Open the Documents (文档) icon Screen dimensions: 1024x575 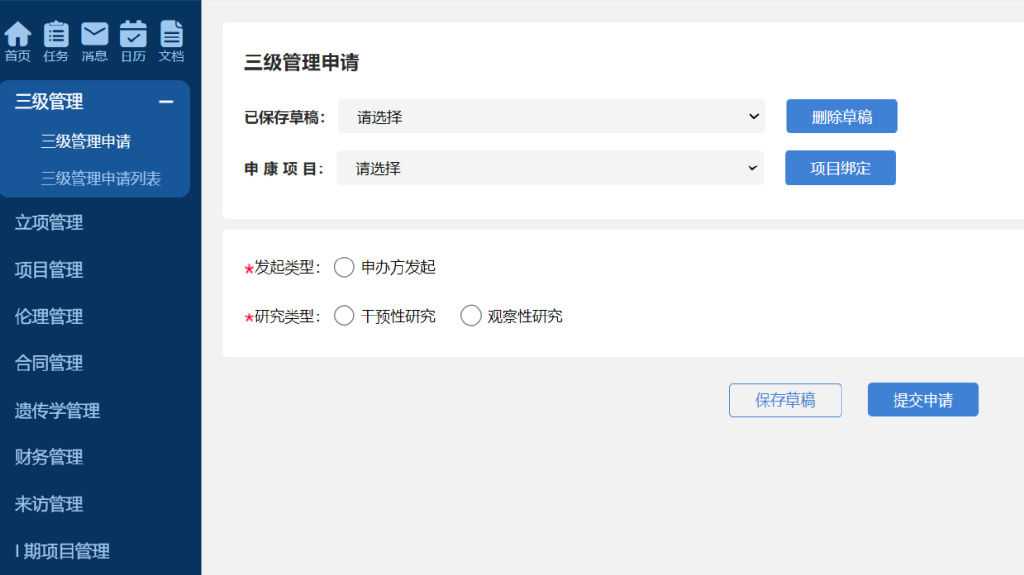coord(171,36)
